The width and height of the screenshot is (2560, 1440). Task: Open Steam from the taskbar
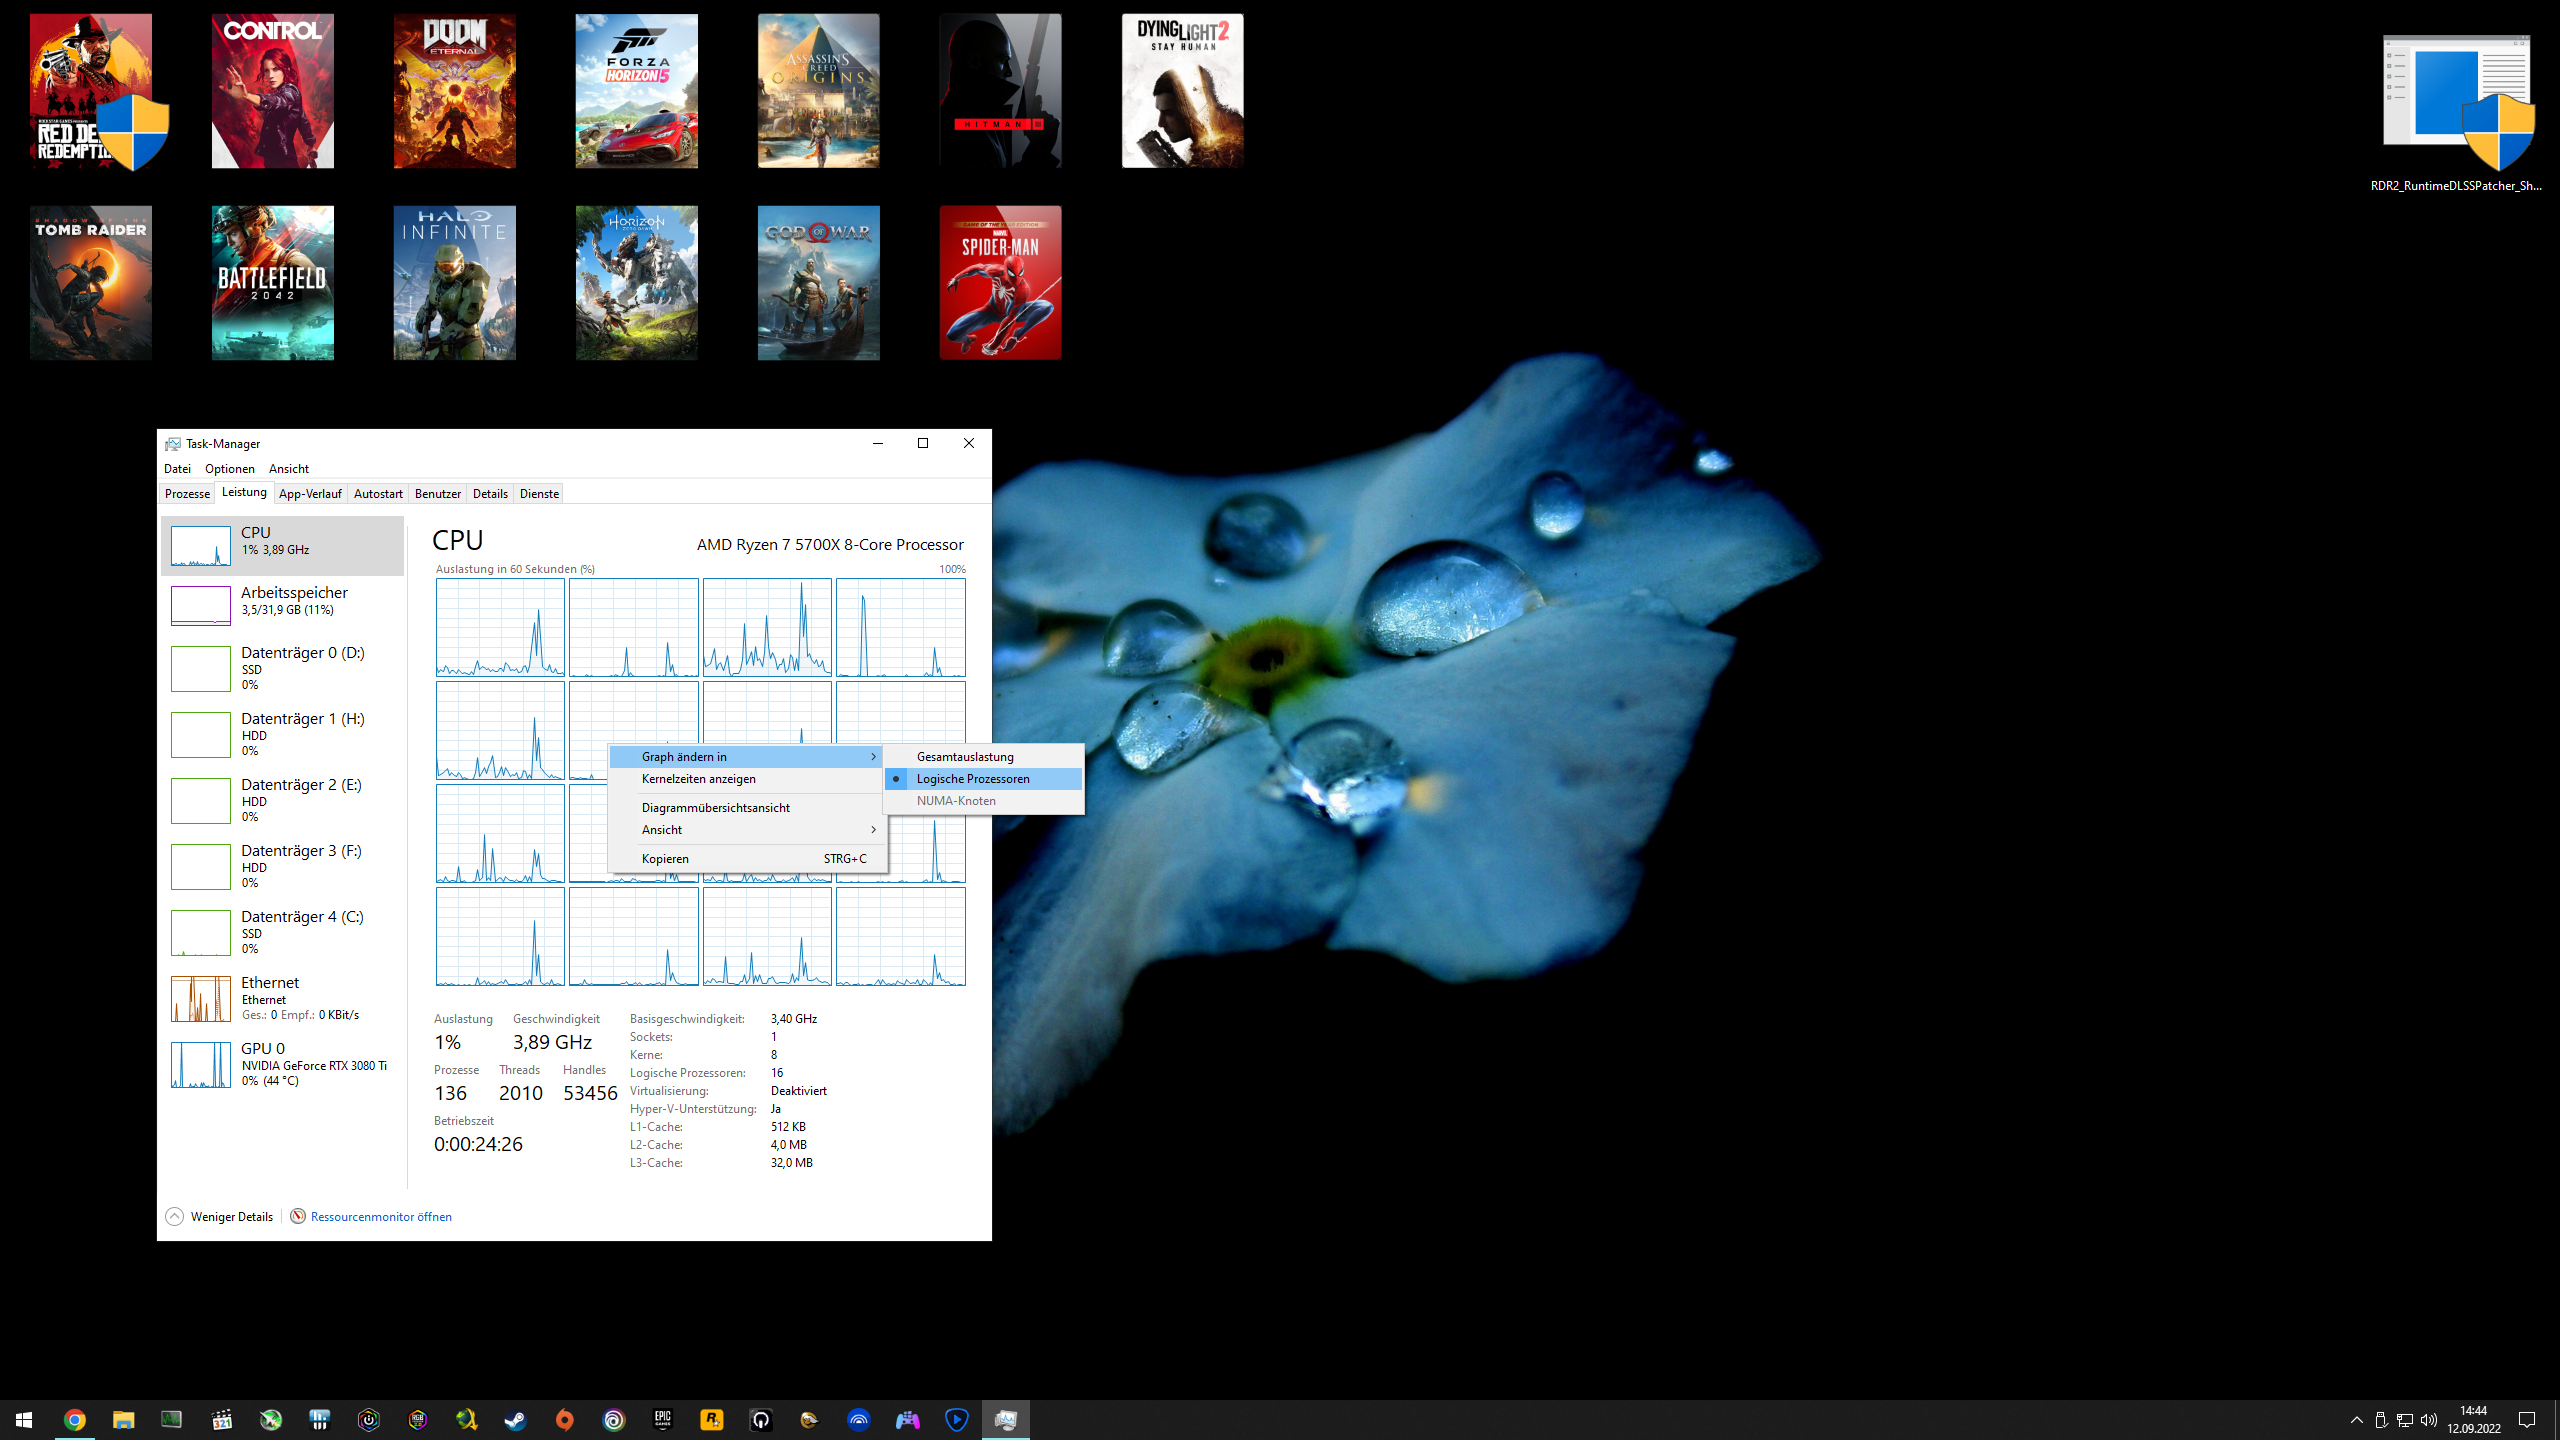click(516, 1419)
